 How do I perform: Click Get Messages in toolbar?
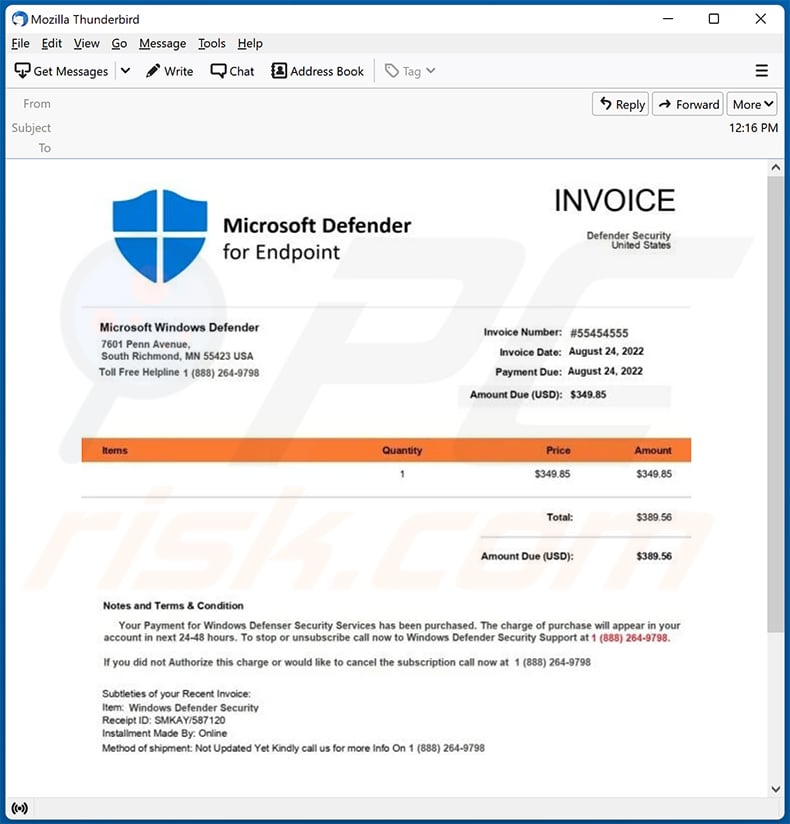point(61,71)
